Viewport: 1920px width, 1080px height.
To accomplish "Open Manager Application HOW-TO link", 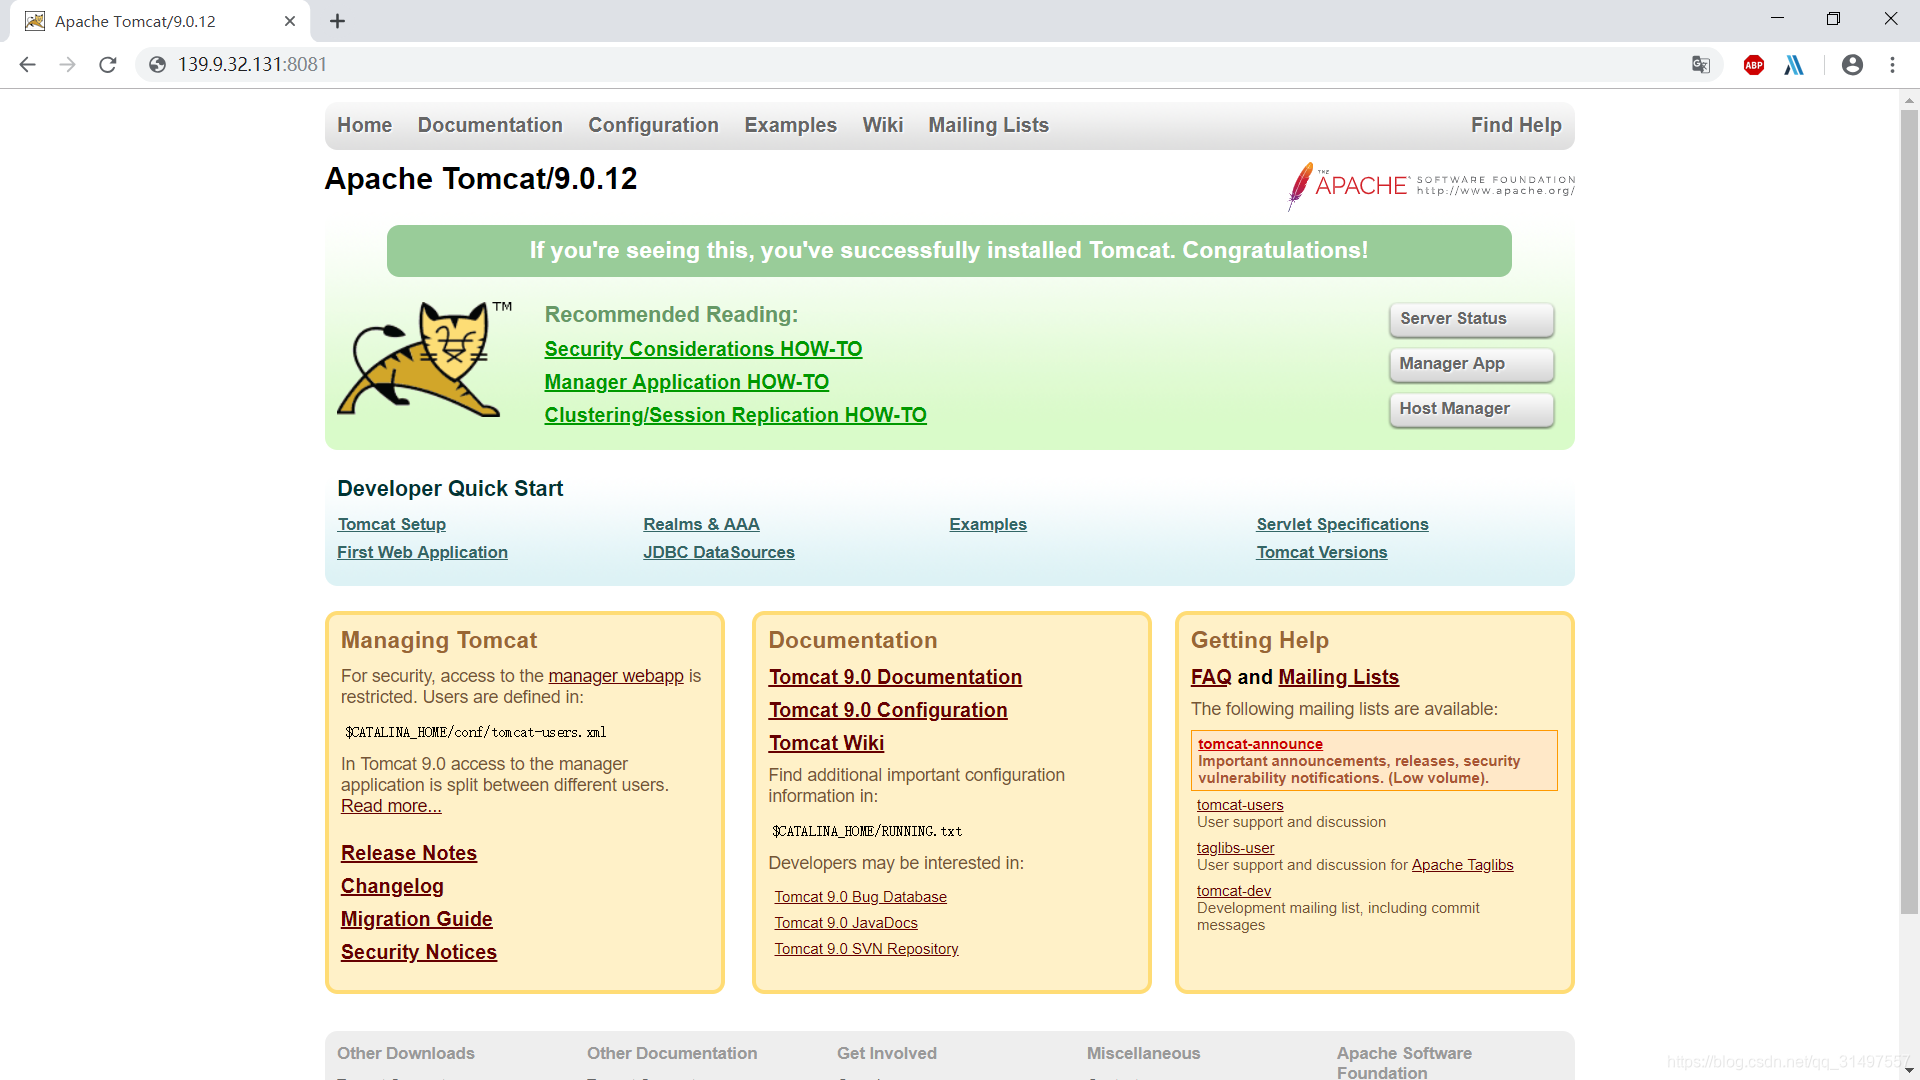I will click(686, 382).
